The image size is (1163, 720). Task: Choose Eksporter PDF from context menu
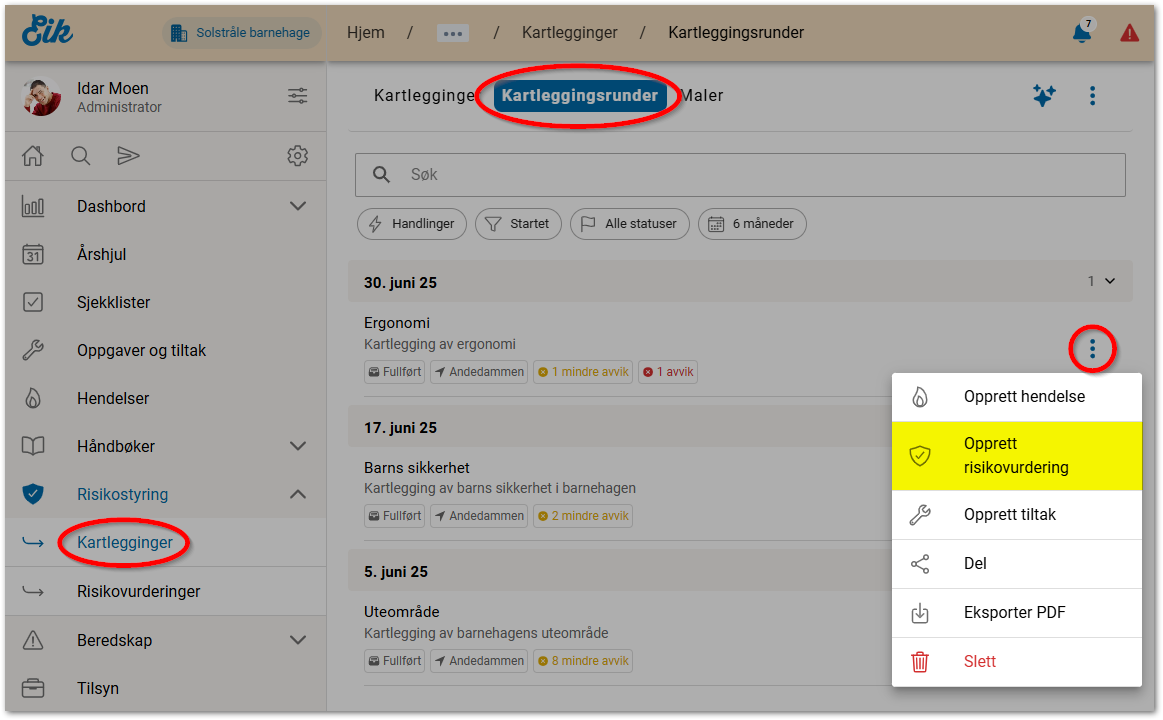(x=1014, y=613)
